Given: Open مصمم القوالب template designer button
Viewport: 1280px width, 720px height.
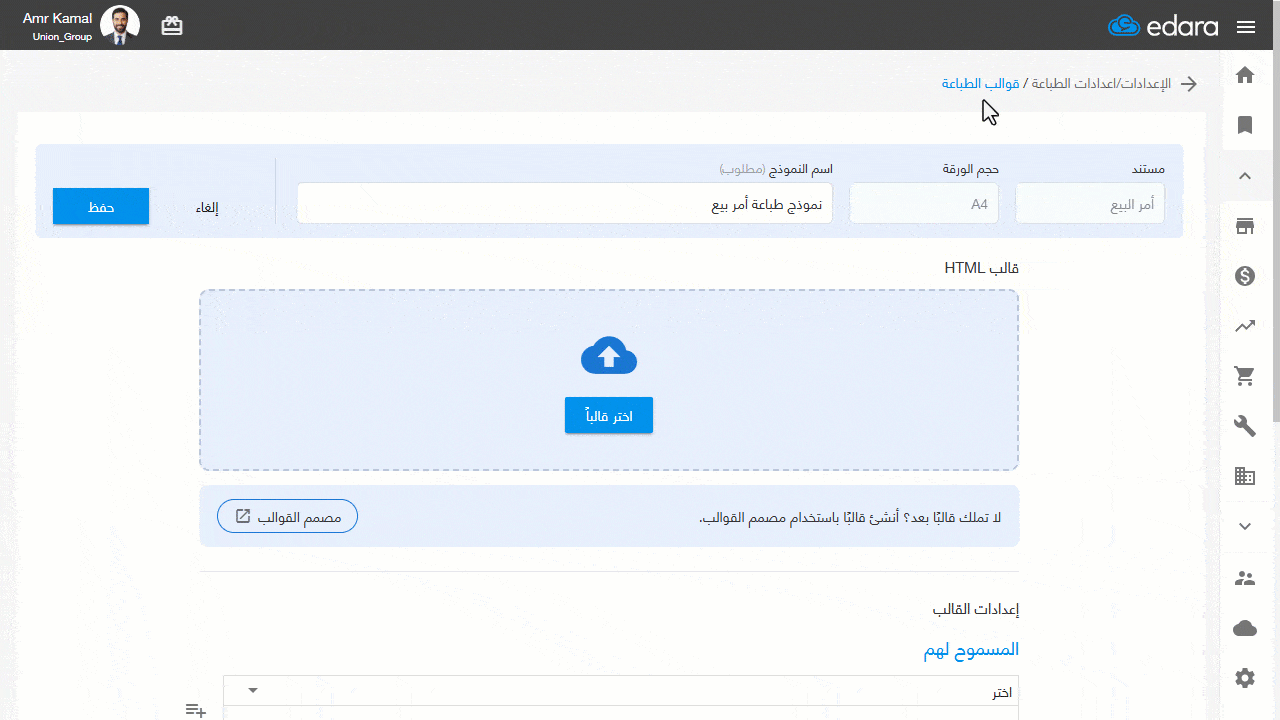Looking at the screenshot, I should click(x=287, y=516).
